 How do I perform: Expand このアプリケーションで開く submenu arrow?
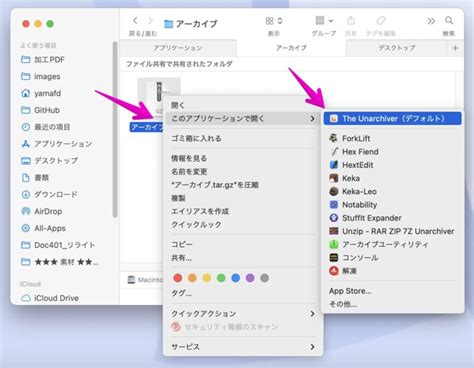point(312,118)
